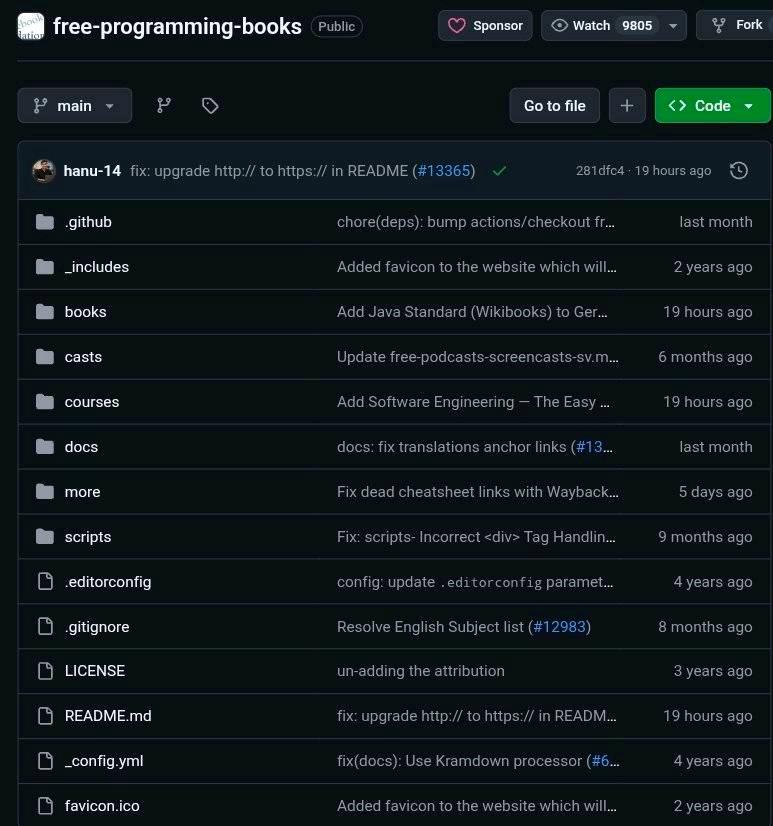This screenshot has width=773, height=826.
Task: Click commit message 'un-adding the attribution'
Action: 420,671
